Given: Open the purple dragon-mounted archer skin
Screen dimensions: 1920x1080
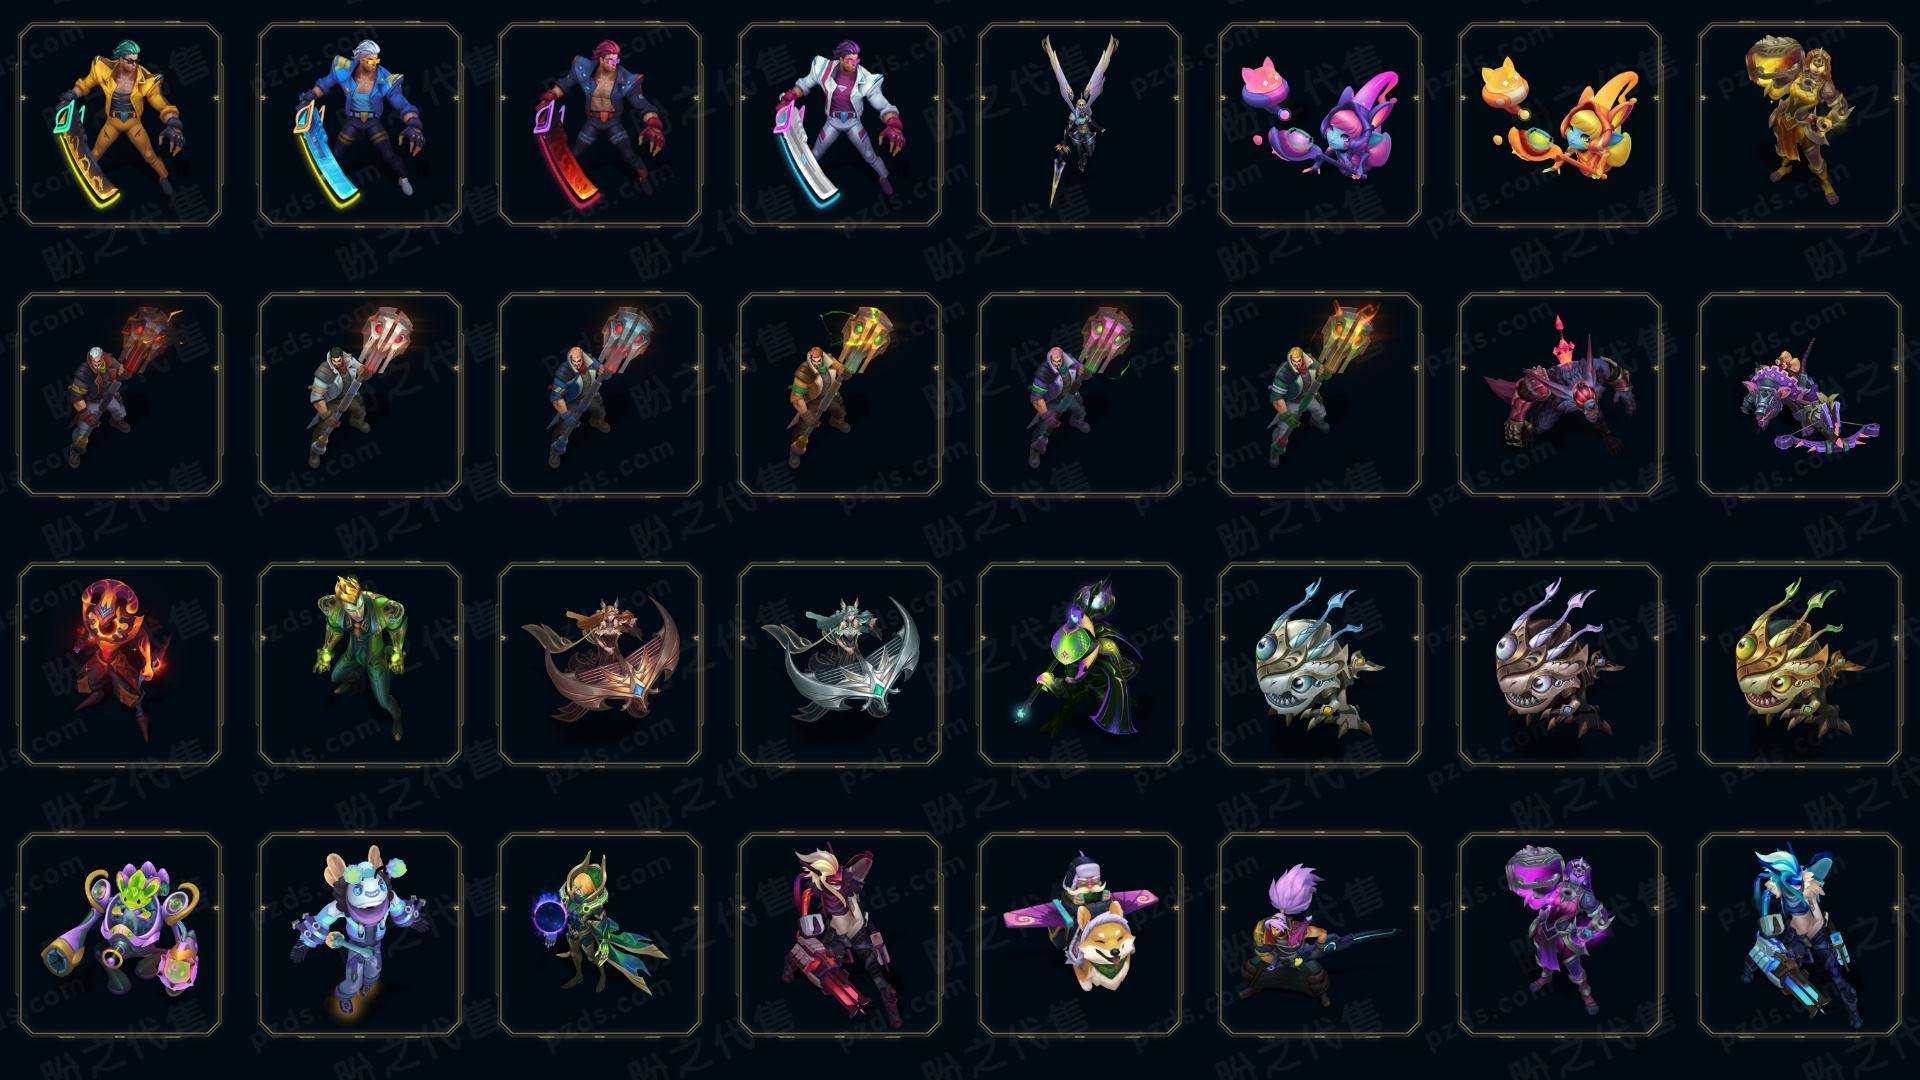Looking at the screenshot, I should (x=1800, y=394).
